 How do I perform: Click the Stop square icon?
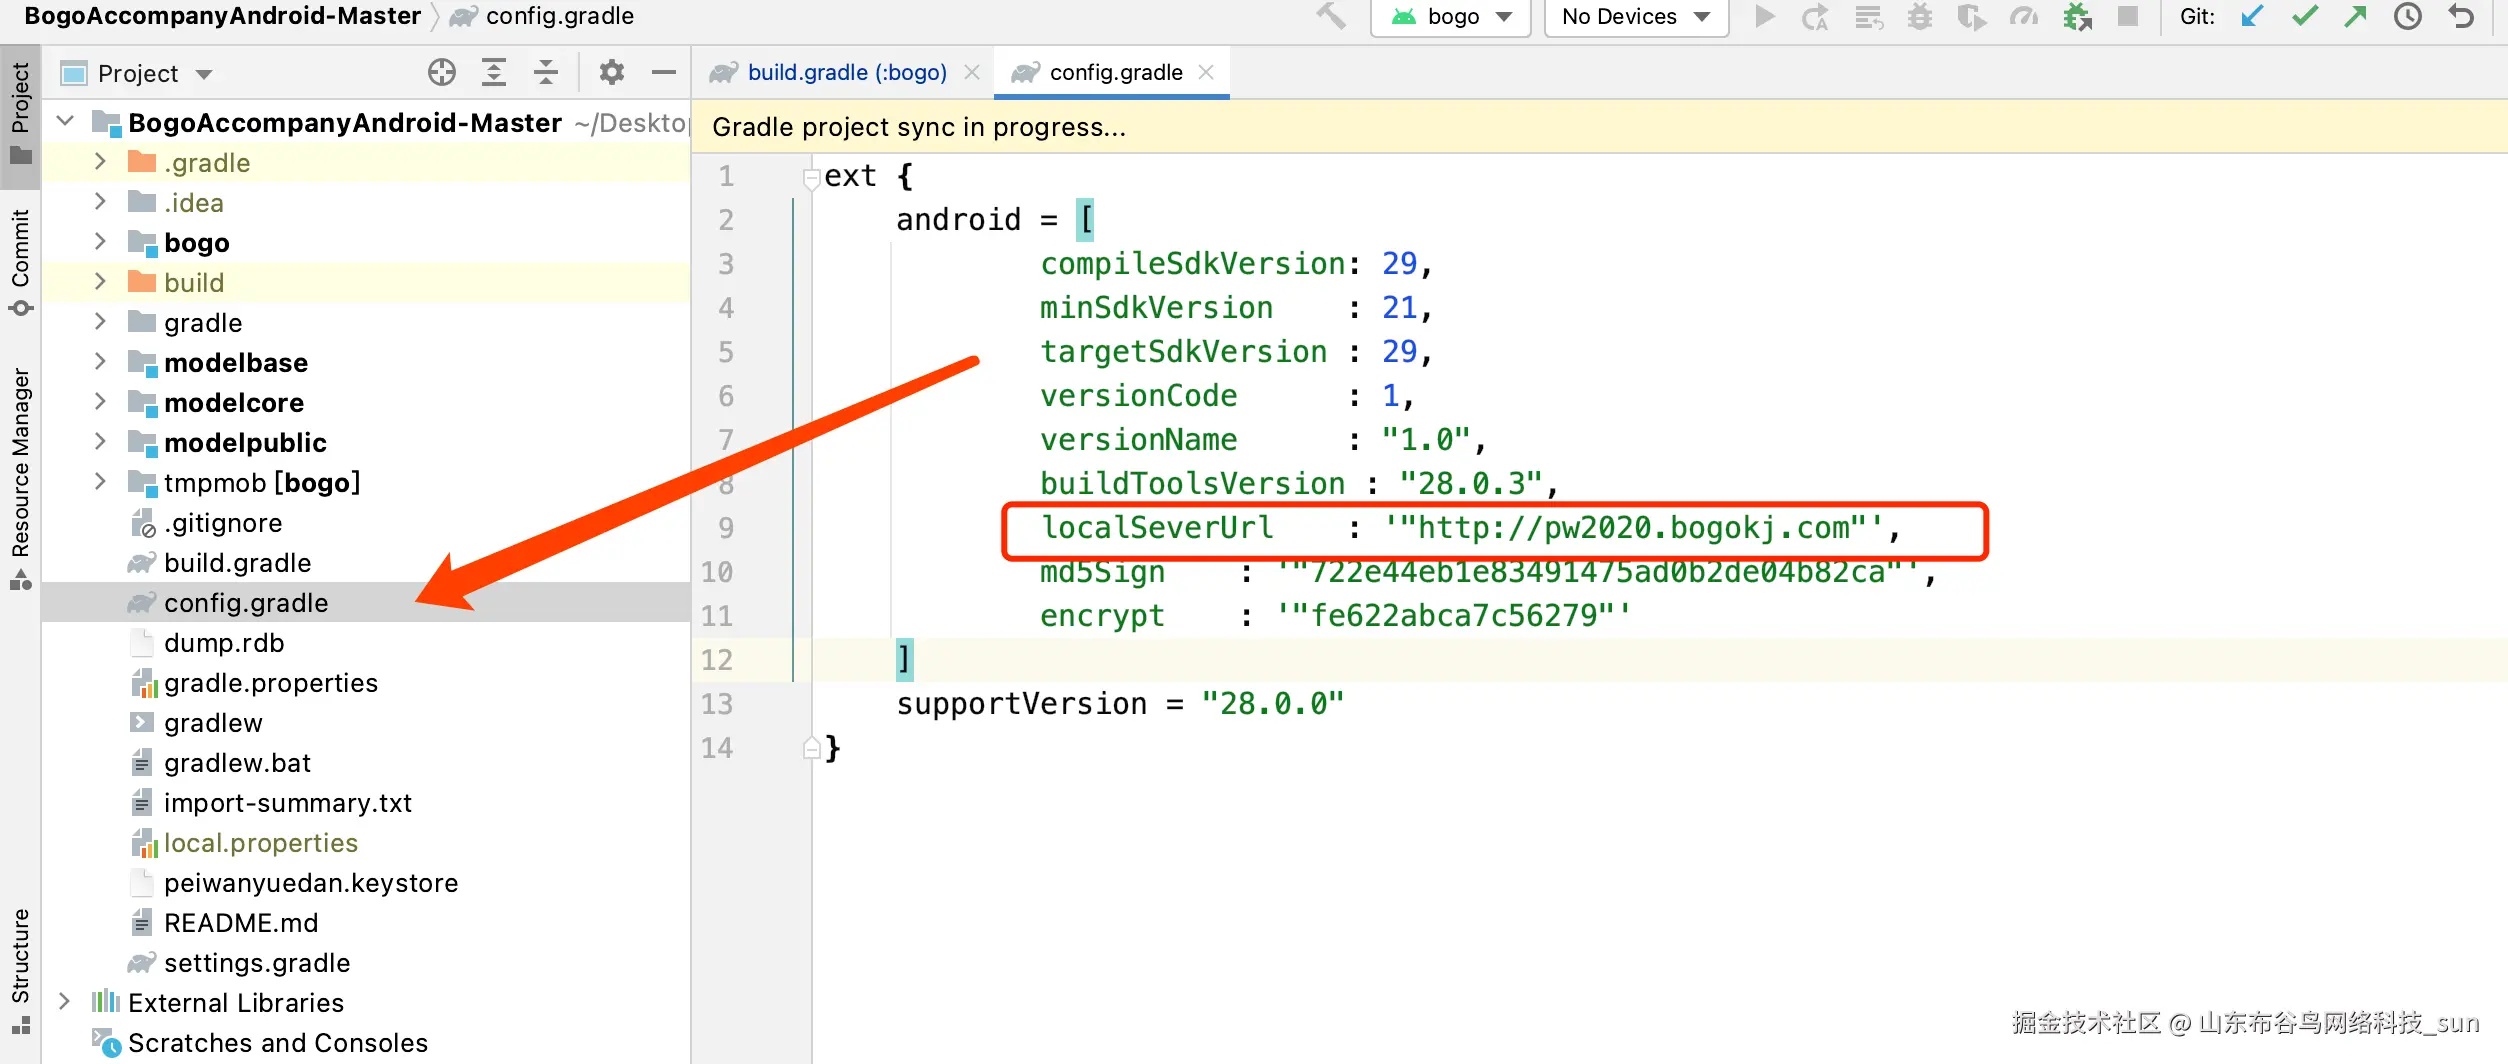coord(2128,17)
